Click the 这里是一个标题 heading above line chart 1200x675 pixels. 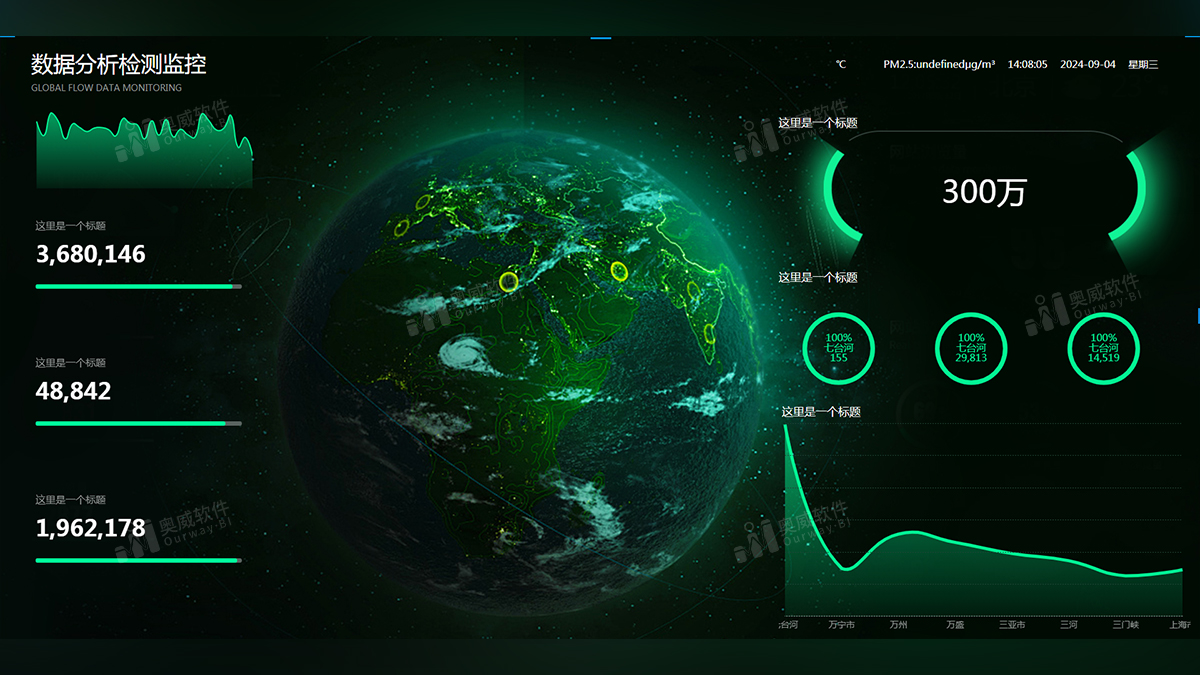point(821,411)
